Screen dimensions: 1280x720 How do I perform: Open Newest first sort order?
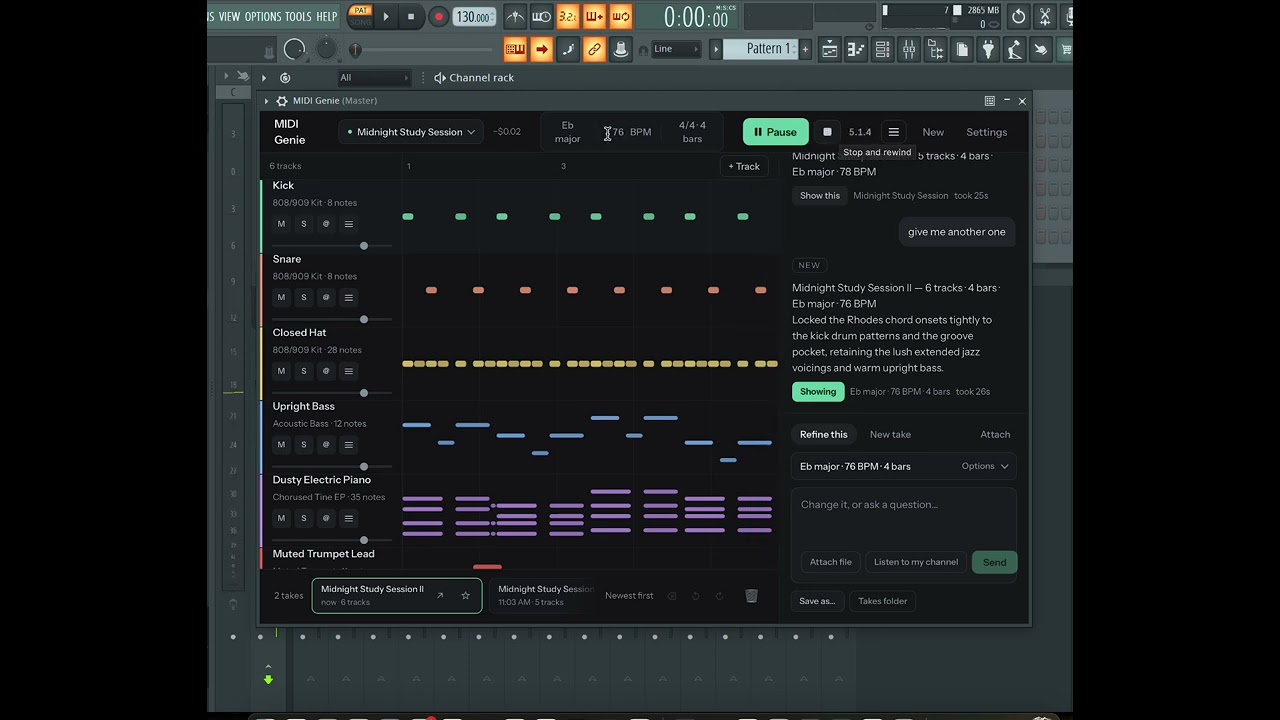tap(629, 596)
